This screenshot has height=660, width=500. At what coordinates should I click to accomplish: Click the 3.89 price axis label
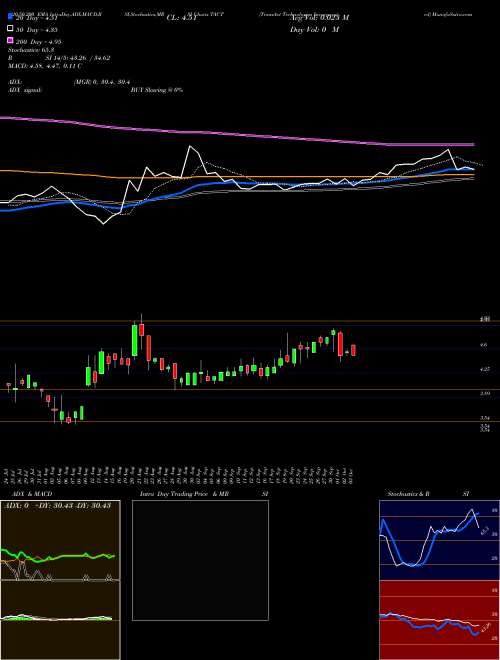pos(484,394)
